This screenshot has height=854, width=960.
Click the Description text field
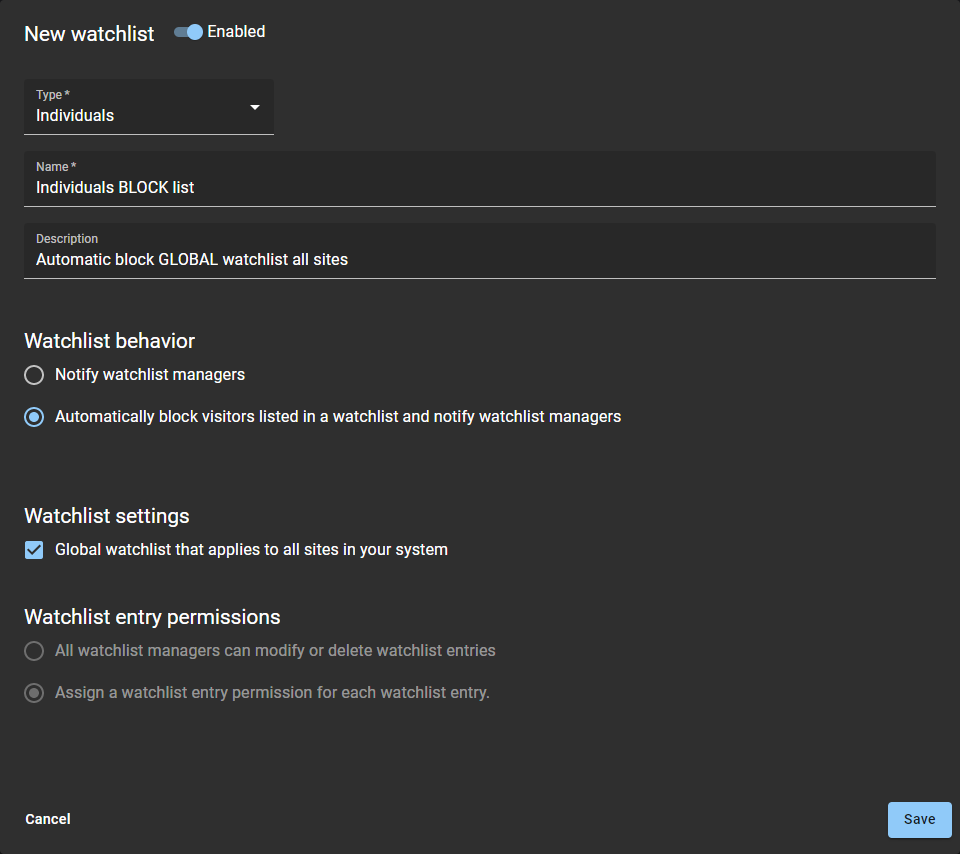click(x=479, y=259)
